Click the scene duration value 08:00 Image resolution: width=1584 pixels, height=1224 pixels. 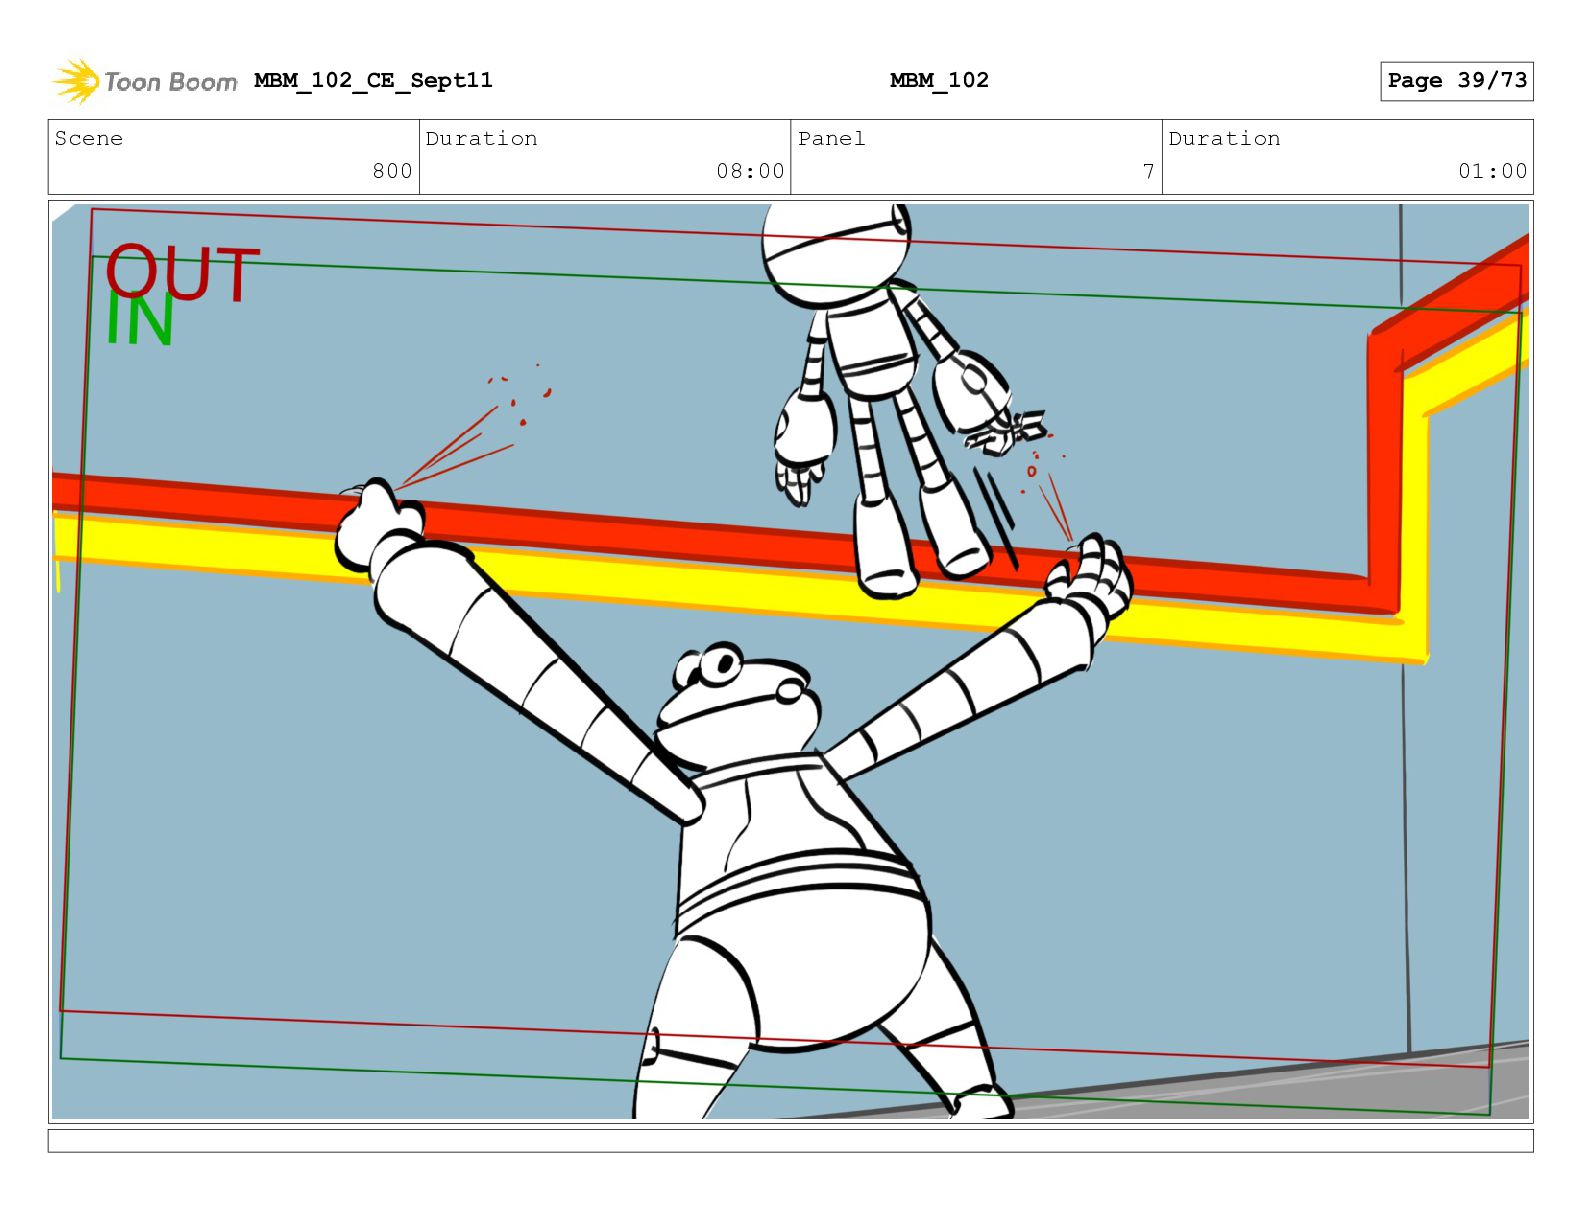tap(750, 171)
